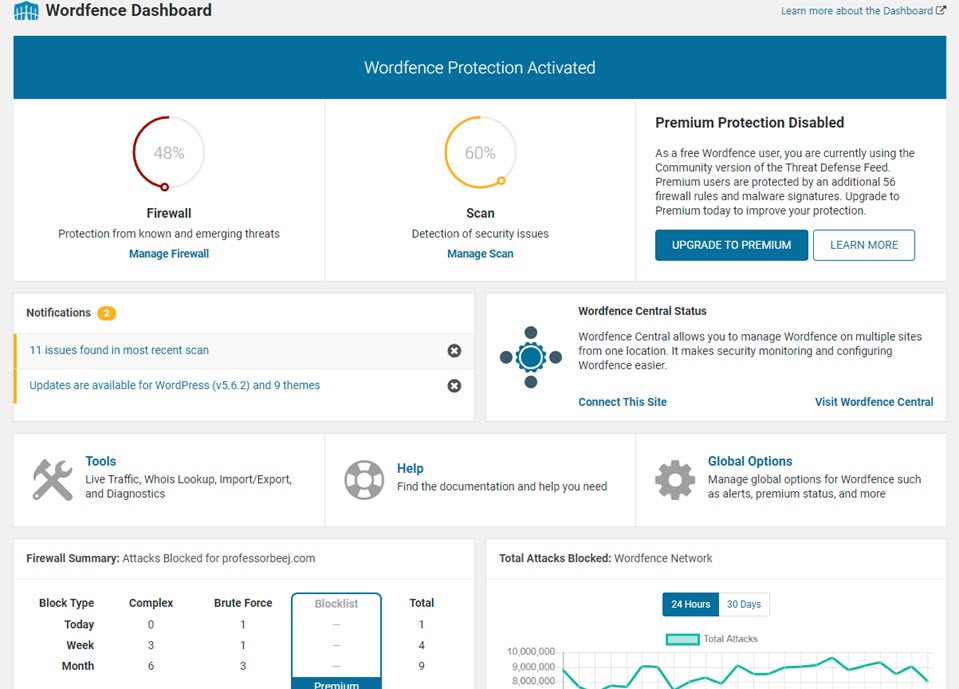Click the Wordfence Central network hub icon

tap(530, 355)
